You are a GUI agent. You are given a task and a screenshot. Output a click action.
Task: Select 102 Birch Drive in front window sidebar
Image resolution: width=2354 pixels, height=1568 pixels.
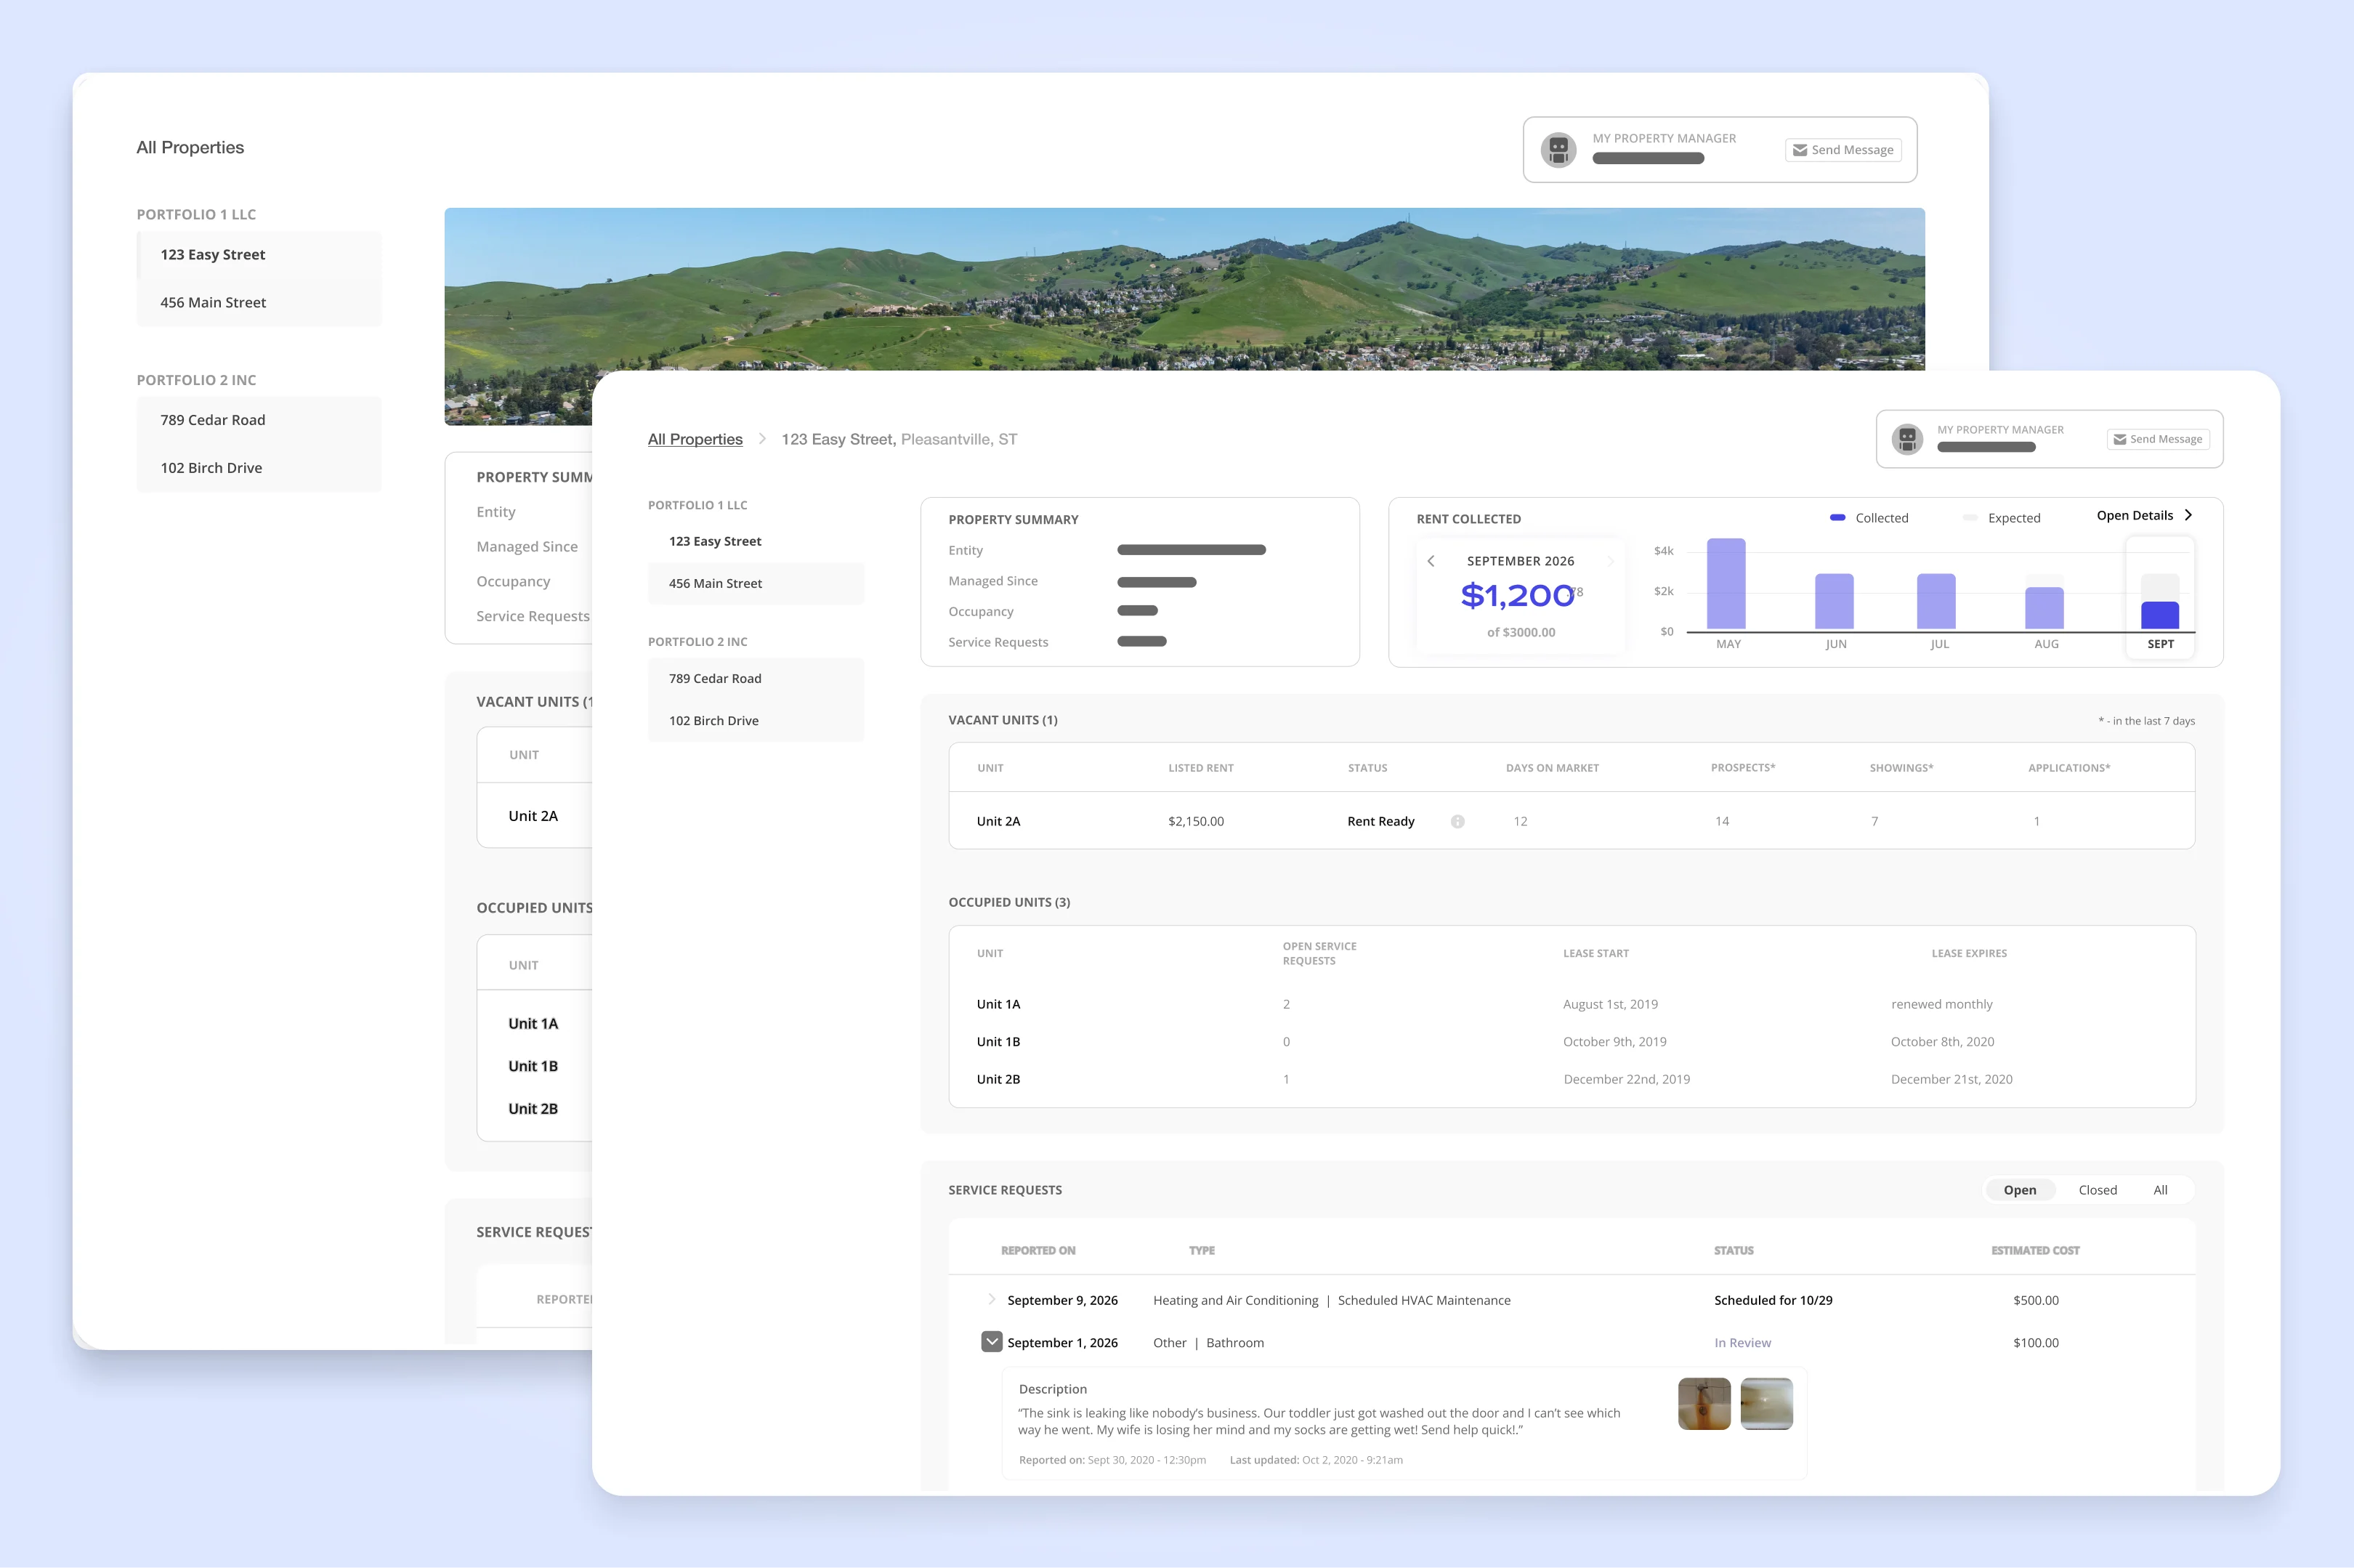coord(756,720)
